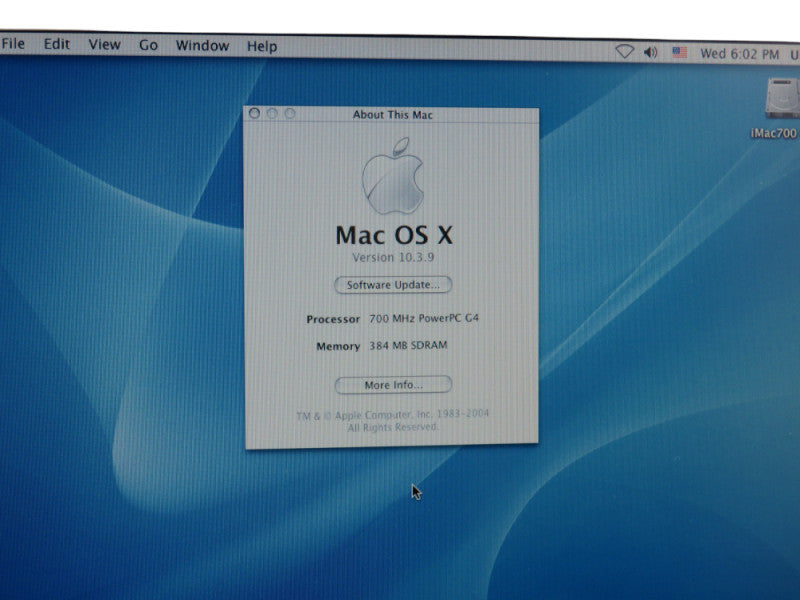Click the Apple logo in About This Mac
This screenshot has height=600, width=800.
(393, 176)
